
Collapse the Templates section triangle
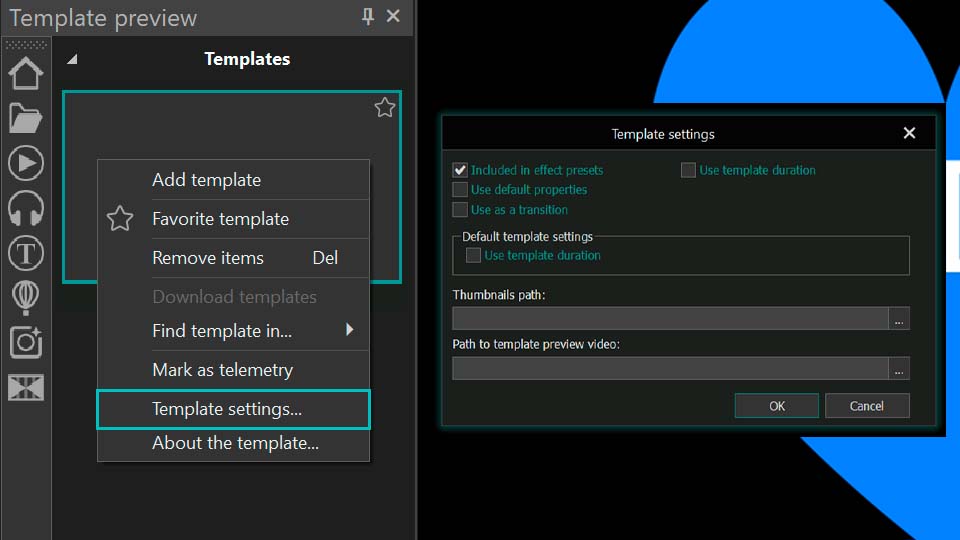72,59
